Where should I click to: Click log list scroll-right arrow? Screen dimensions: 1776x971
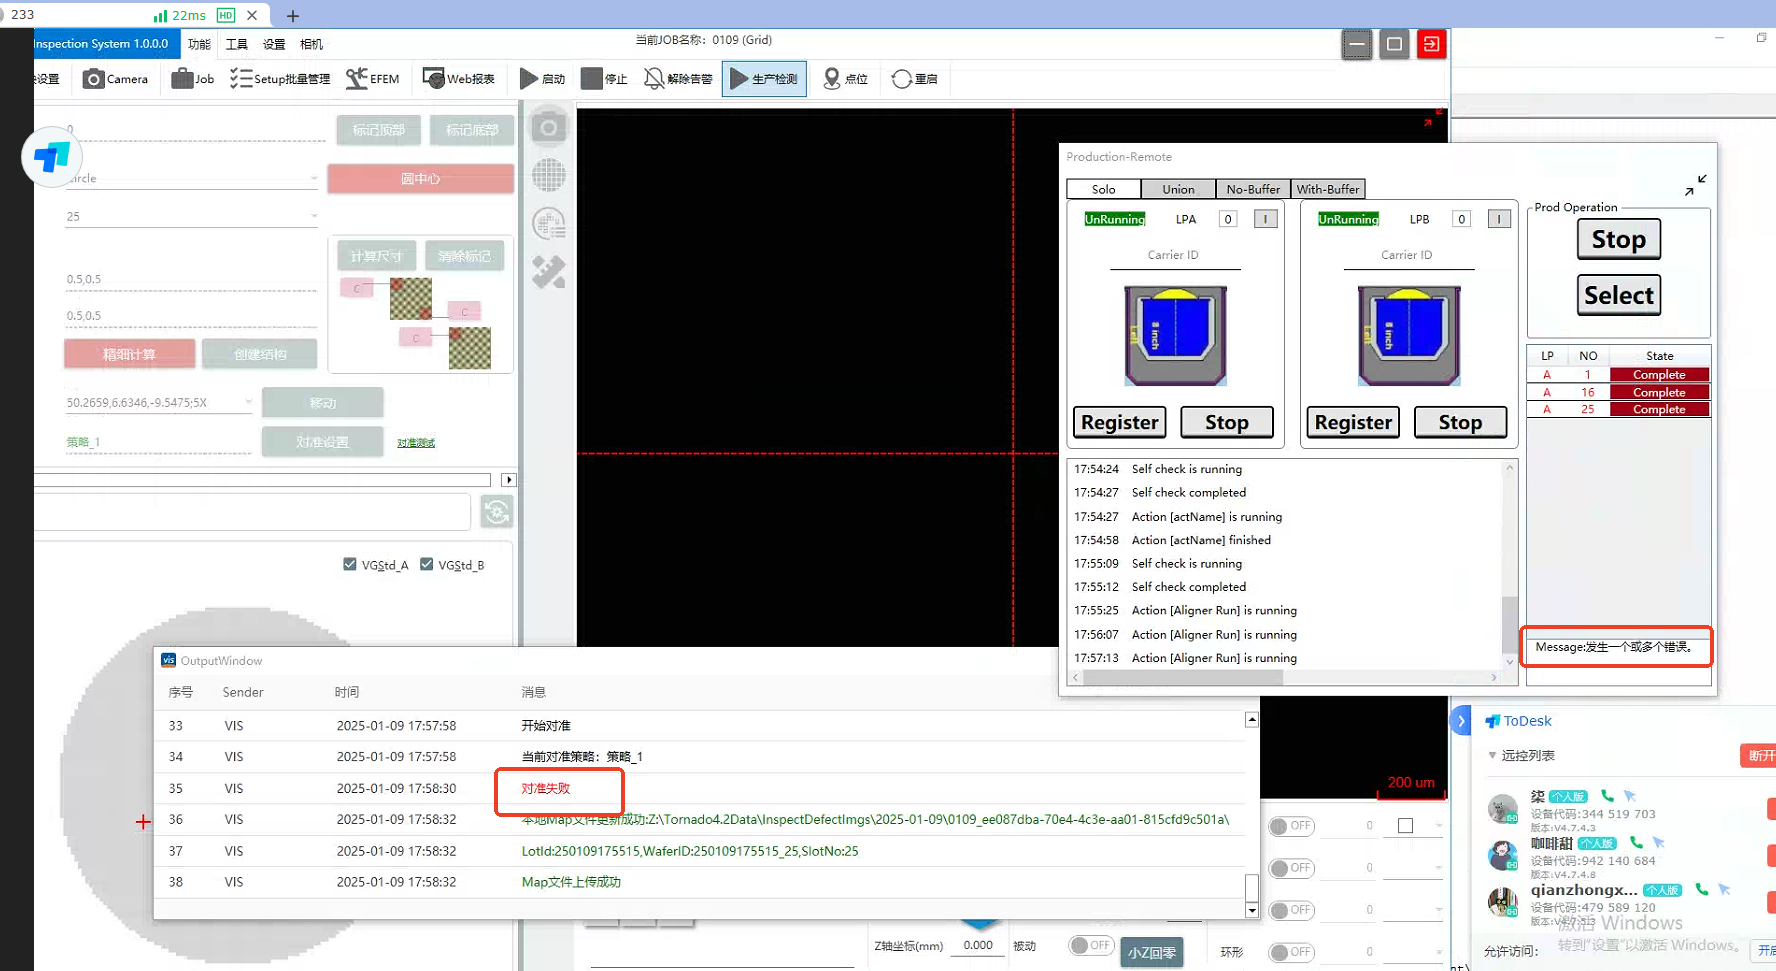(x=1494, y=678)
